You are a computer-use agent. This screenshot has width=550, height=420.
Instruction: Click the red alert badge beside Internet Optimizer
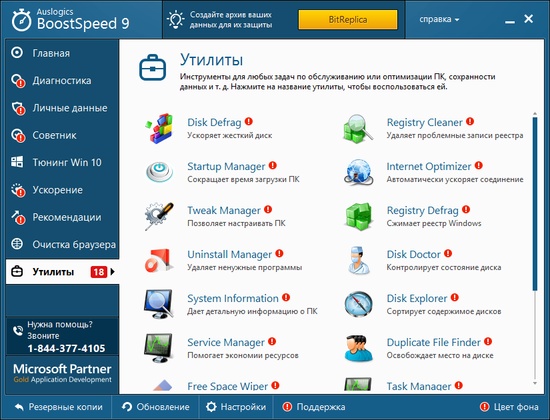pyautogui.click(x=478, y=165)
